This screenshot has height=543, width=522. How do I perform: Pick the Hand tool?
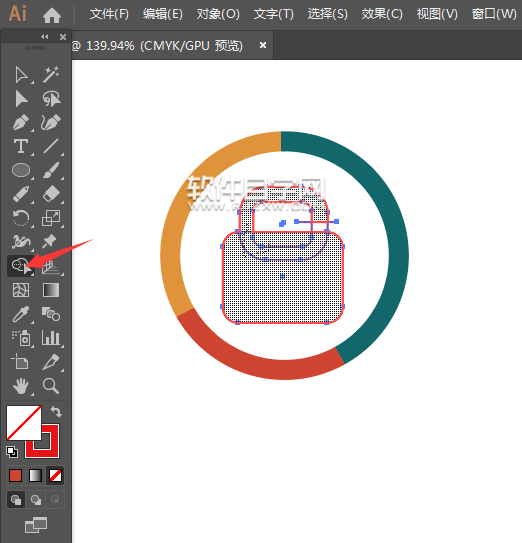click(21, 386)
